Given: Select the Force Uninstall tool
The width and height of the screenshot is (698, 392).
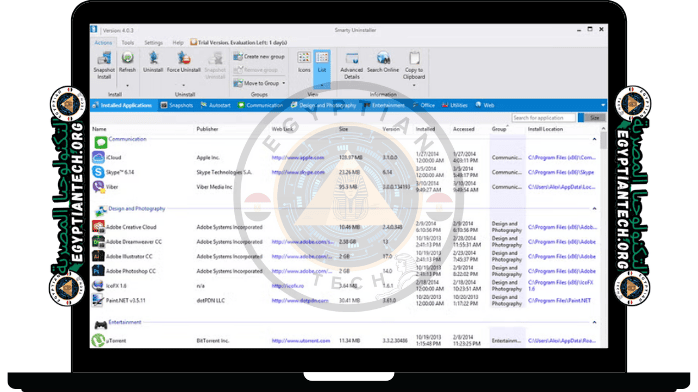Looking at the screenshot, I should [x=183, y=62].
